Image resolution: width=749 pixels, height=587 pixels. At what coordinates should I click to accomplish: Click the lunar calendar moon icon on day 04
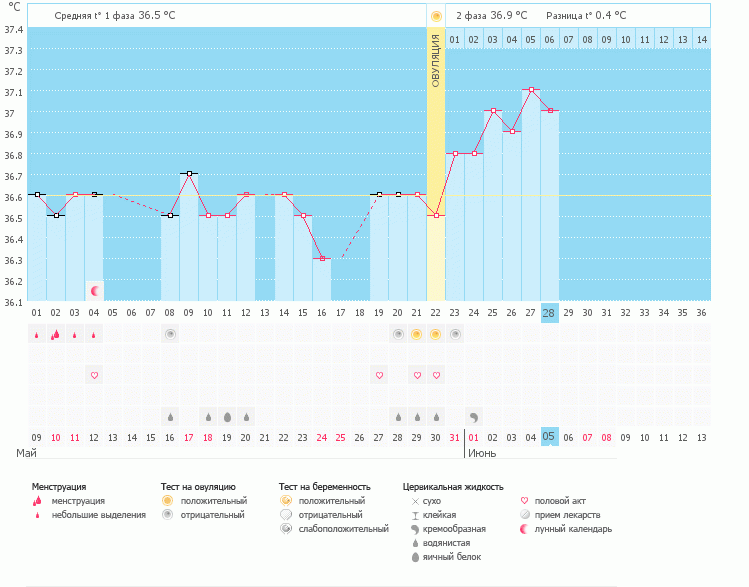(95, 291)
